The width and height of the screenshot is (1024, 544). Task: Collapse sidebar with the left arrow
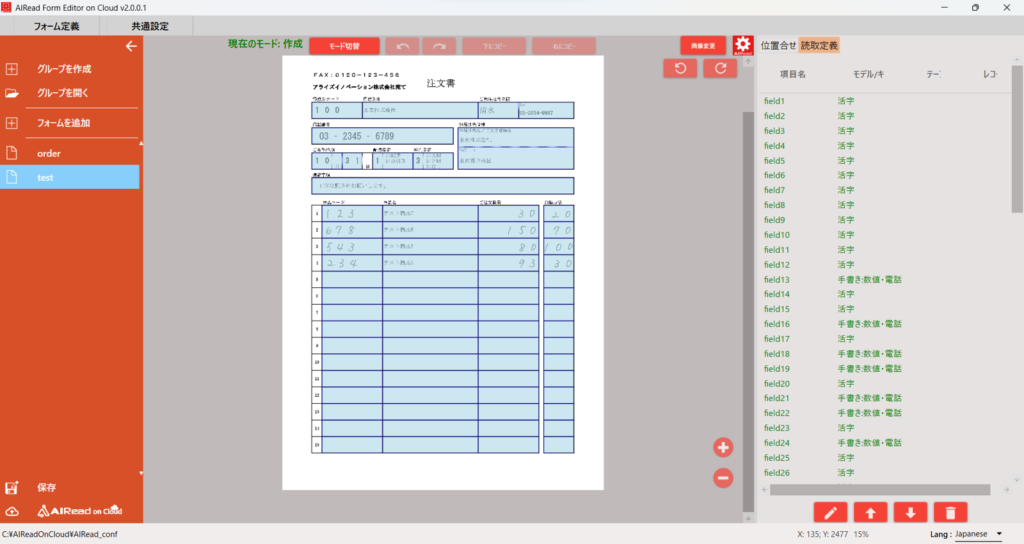click(x=130, y=46)
